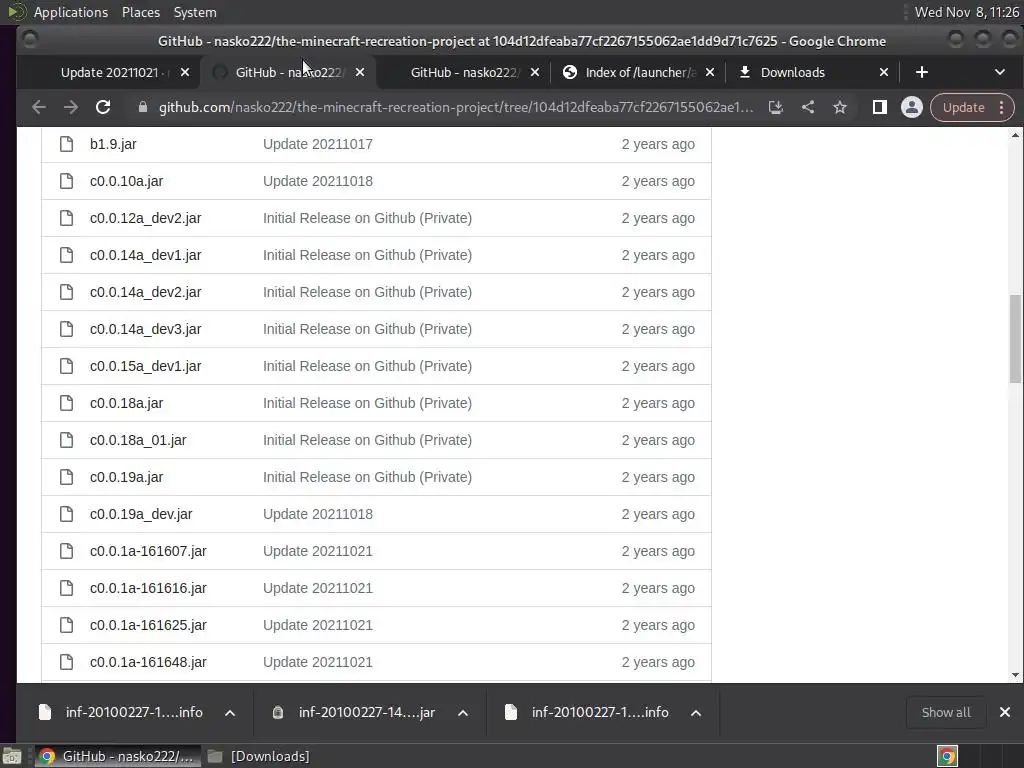The height and width of the screenshot is (768, 1024).
Task: Open Update 20211017 commit message link
Action: tap(317, 144)
